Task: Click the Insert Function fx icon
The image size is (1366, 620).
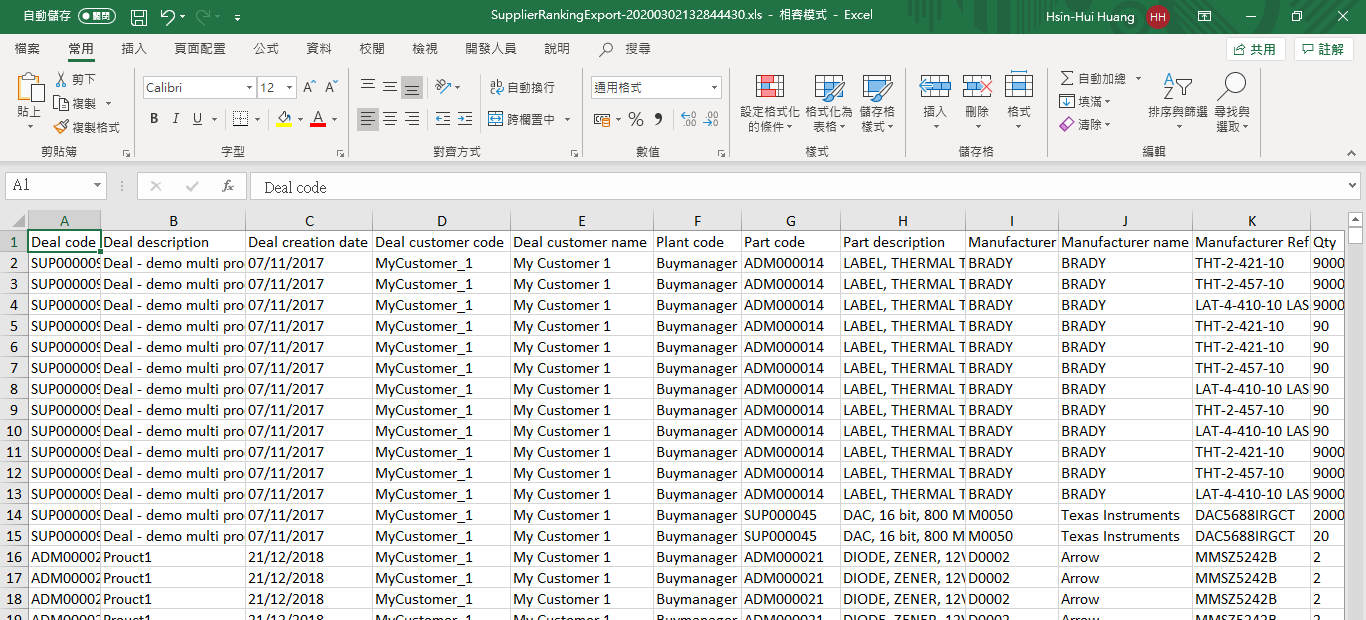Action: (228, 186)
